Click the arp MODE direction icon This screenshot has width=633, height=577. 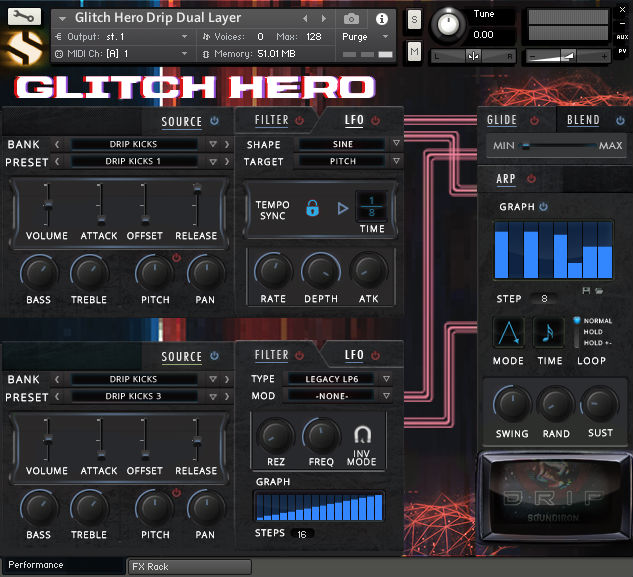(508, 333)
